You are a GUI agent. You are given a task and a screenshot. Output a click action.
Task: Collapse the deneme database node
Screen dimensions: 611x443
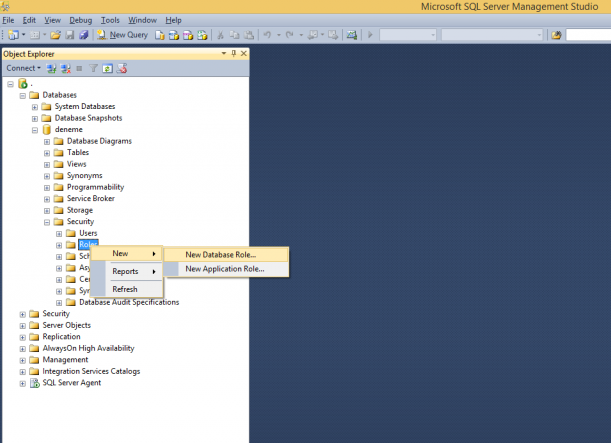35,130
